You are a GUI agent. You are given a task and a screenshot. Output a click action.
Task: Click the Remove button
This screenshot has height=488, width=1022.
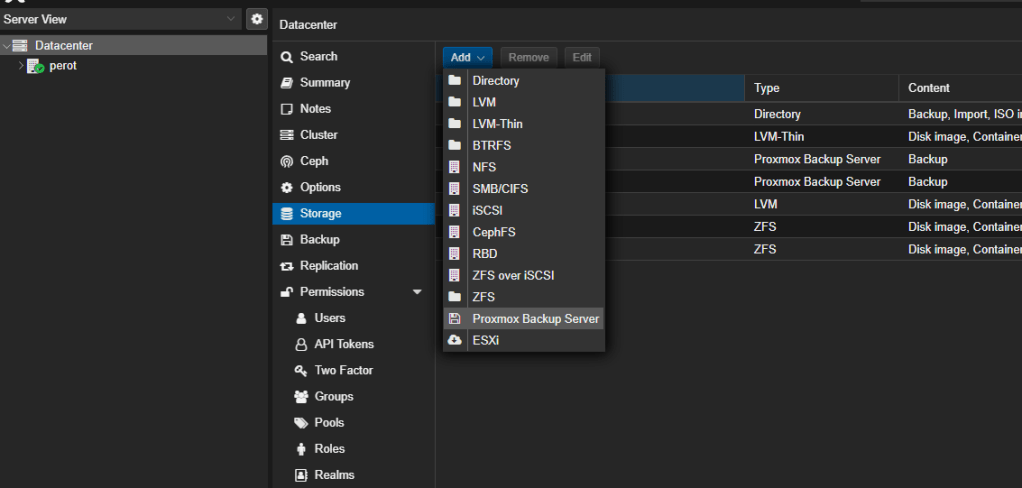528,58
